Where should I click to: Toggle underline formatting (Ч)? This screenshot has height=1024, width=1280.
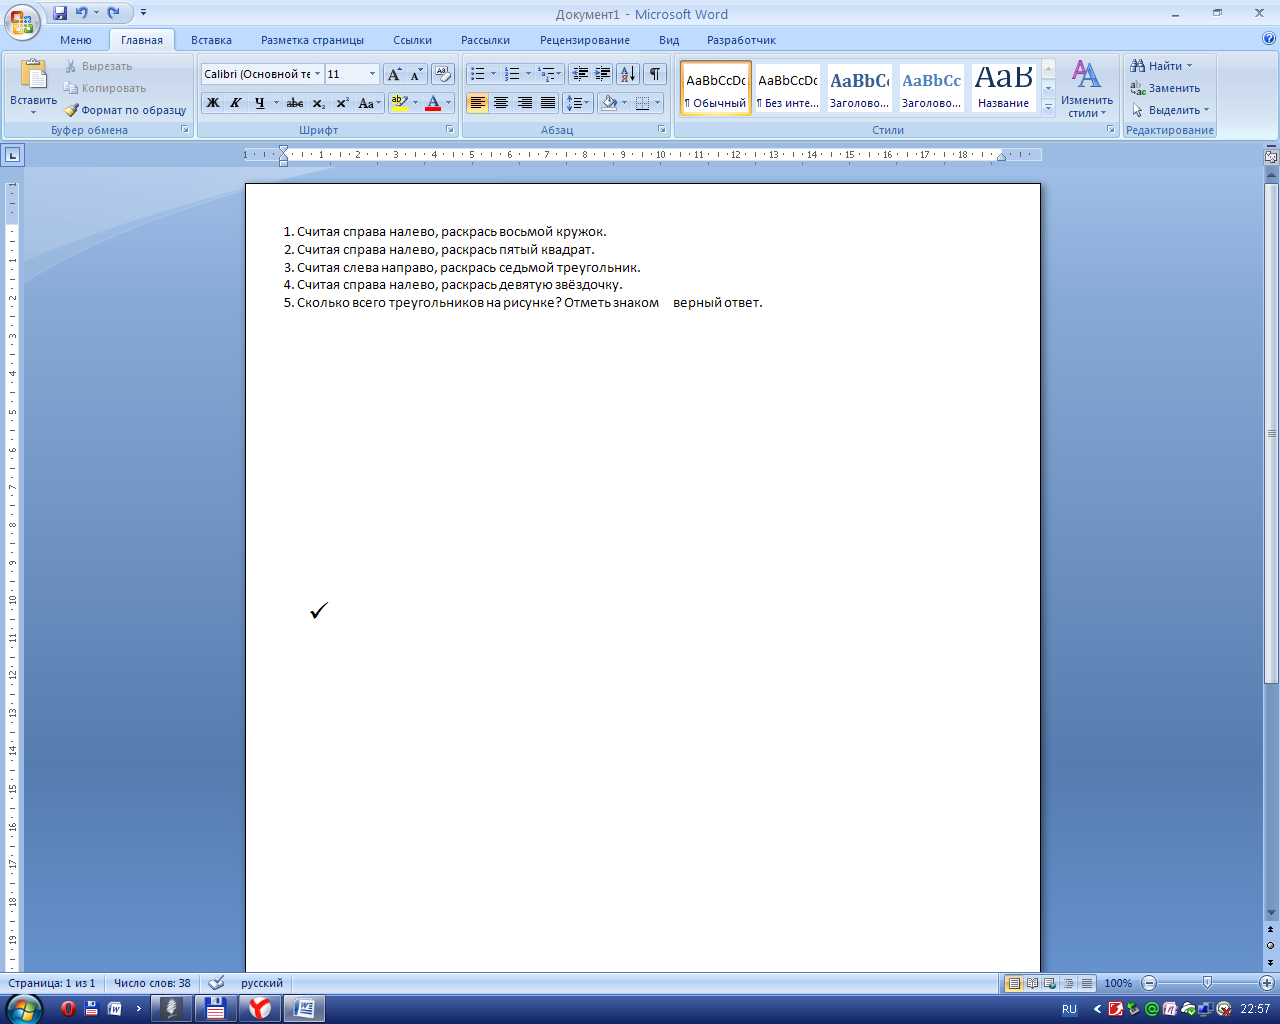[x=260, y=103]
